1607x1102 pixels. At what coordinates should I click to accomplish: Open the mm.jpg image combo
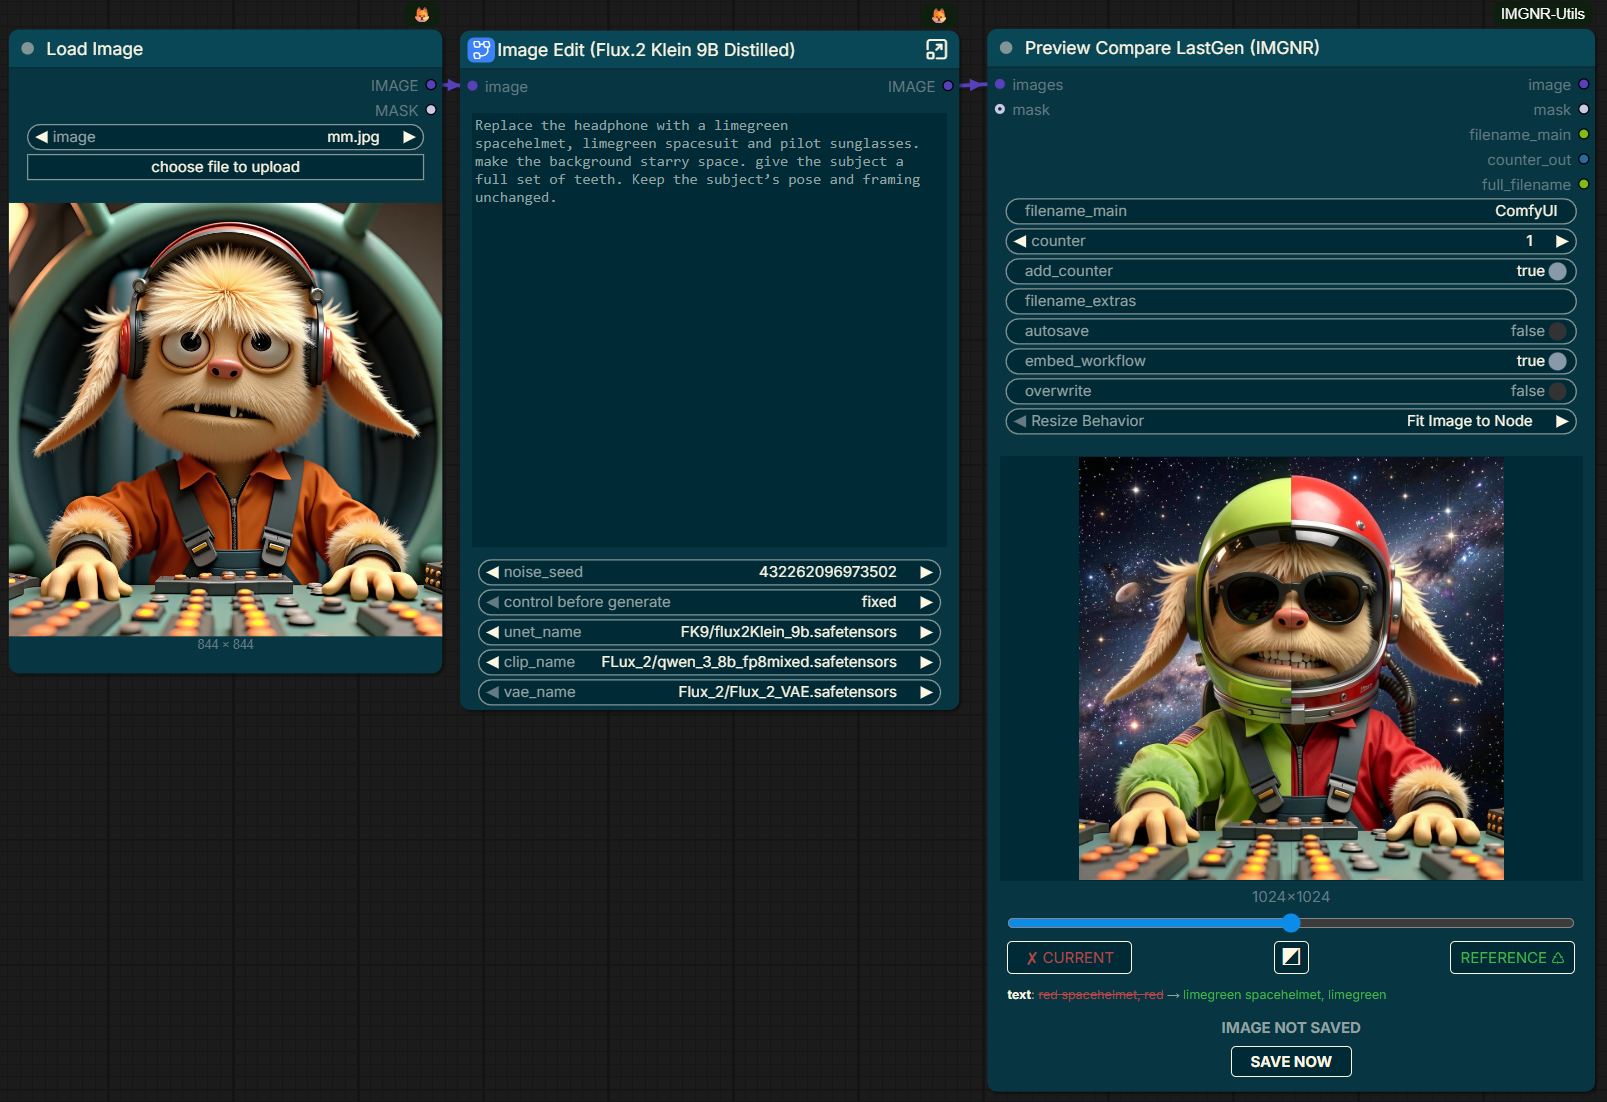pyautogui.click(x=226, y=137)
